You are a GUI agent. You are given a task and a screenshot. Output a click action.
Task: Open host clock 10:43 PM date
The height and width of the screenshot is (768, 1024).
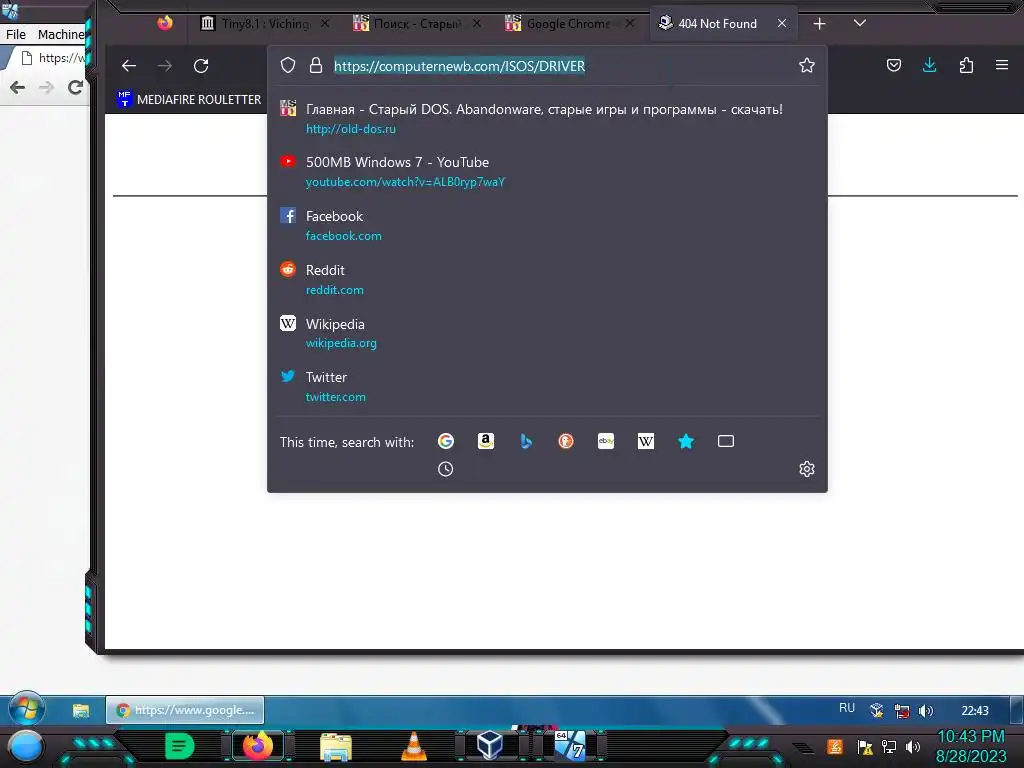(x=971, y=746)
